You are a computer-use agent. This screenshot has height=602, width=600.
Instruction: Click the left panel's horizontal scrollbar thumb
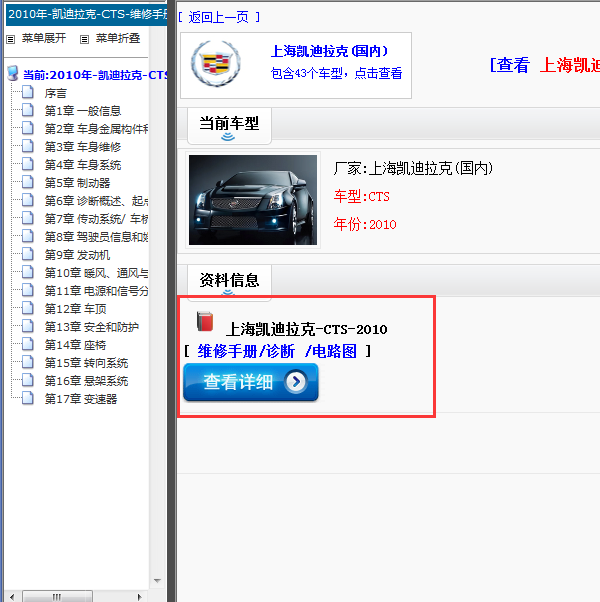(57, 597)
